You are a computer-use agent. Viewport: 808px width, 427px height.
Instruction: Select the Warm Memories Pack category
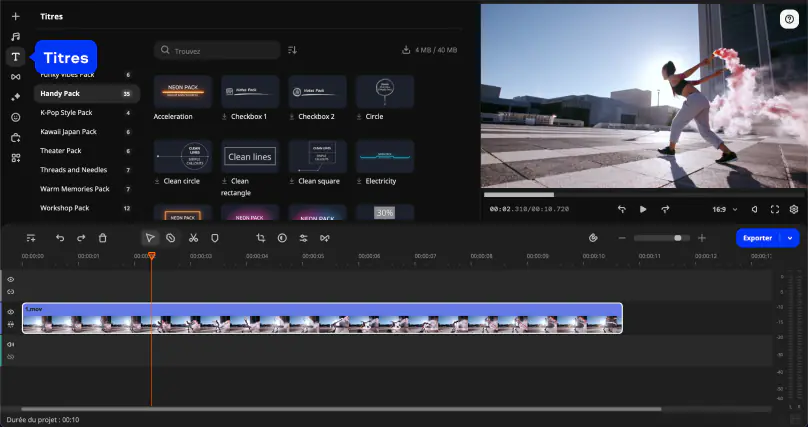click(87, 189)
